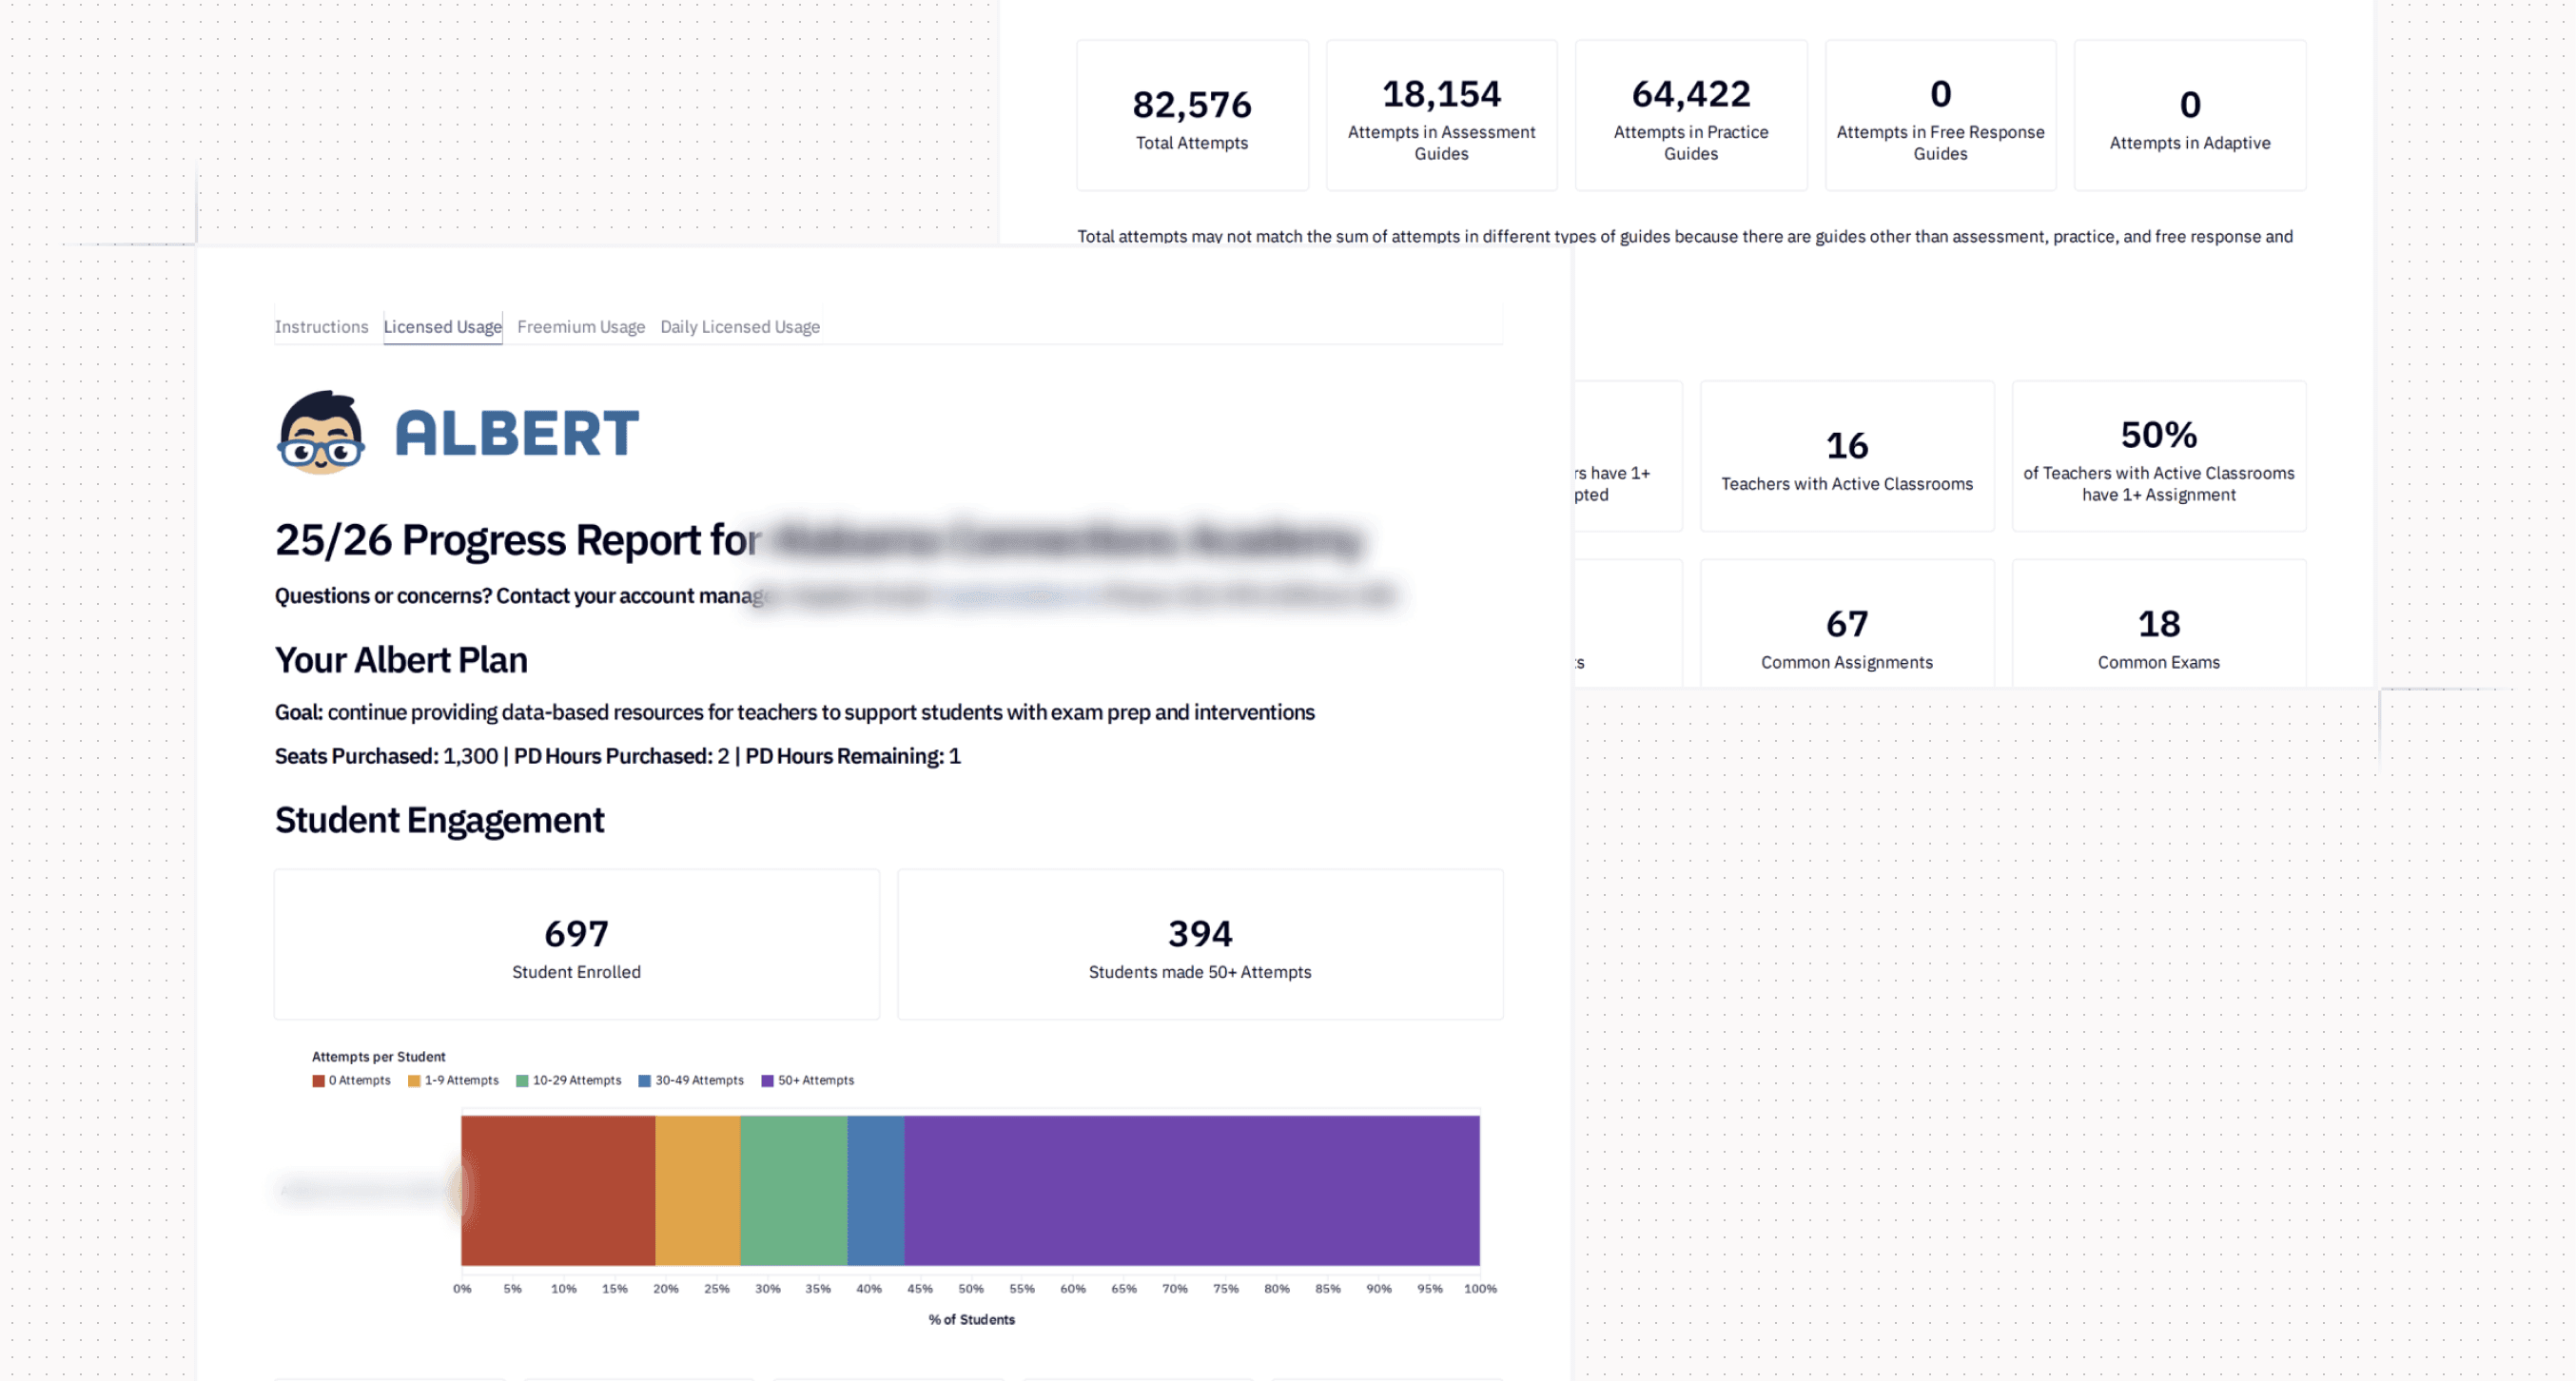Click the 82,576 Total Attempts card

click(x=1192, y=115)
